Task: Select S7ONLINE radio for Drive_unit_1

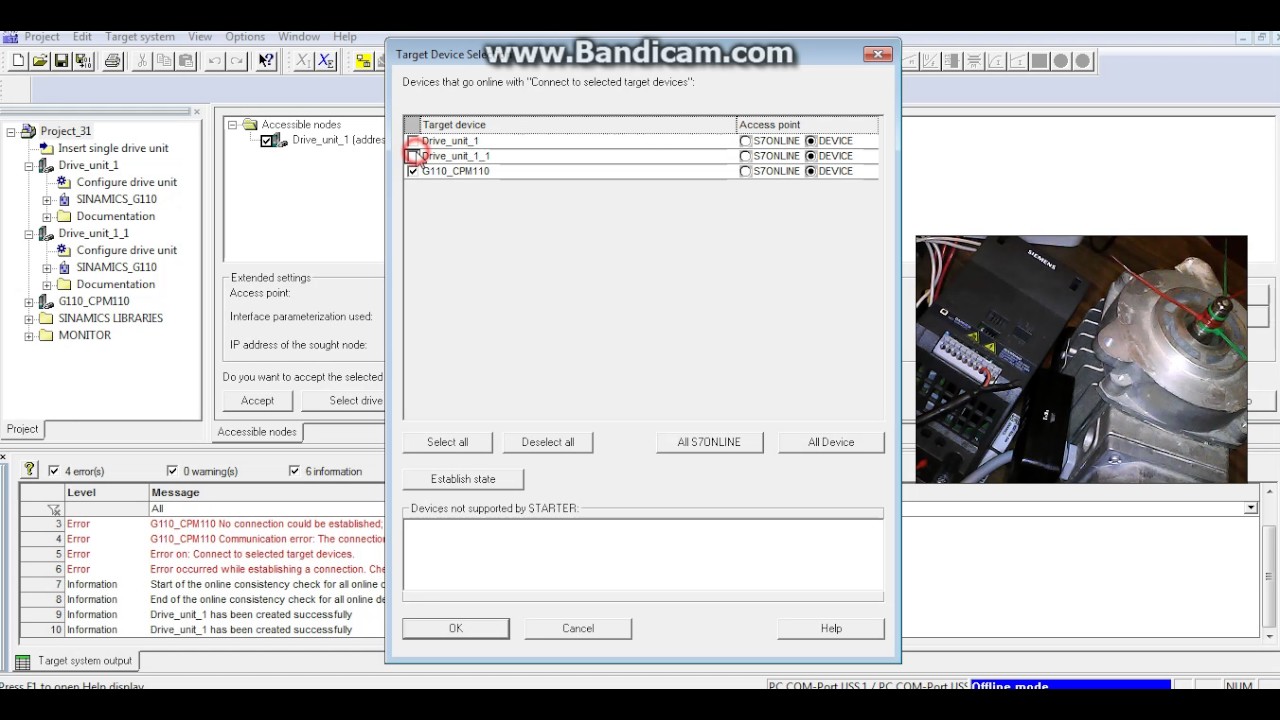Action: (x=745, y=141)
